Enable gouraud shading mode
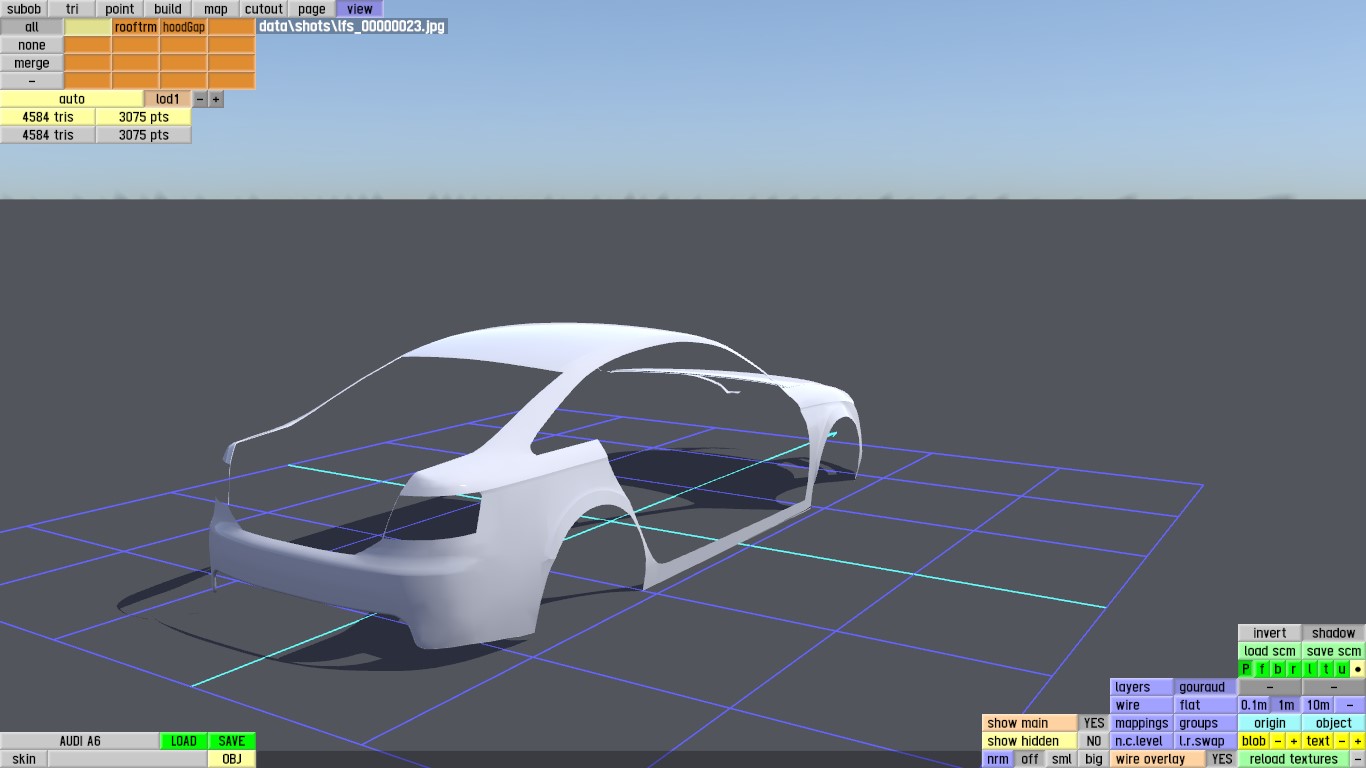Screen dimensions: 1366x768 (x=1205, y=687)
